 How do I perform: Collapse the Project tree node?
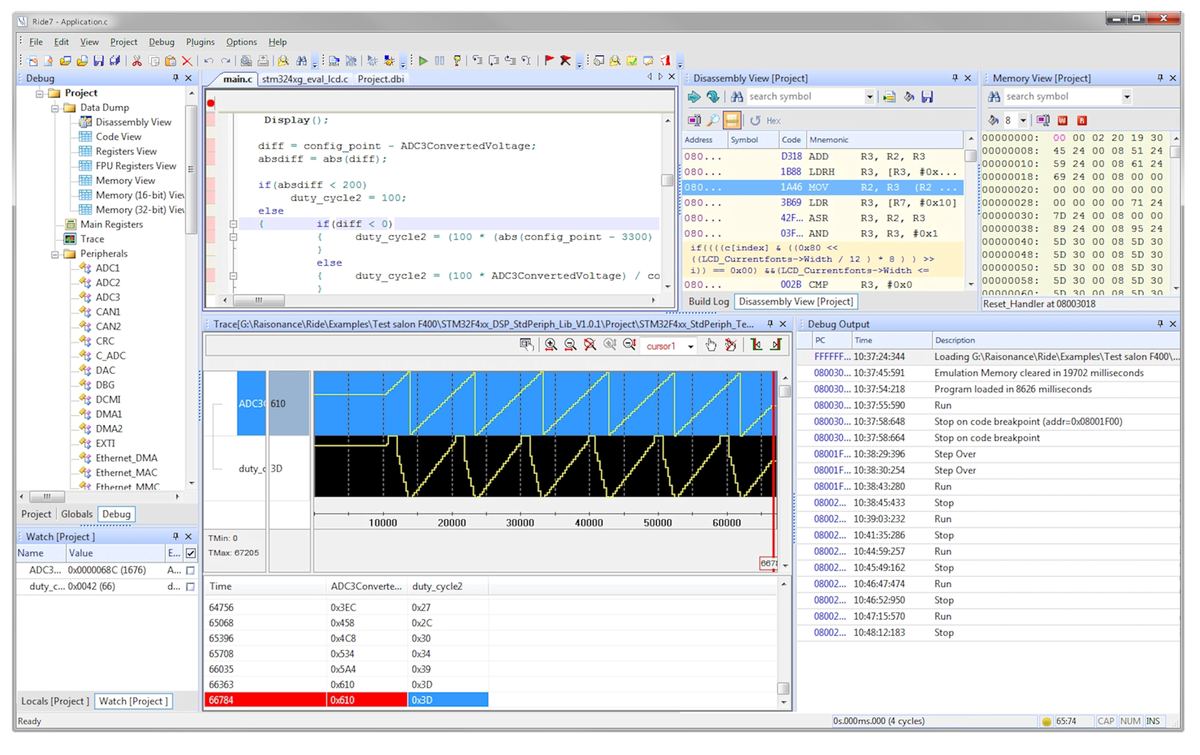point(40,93)
